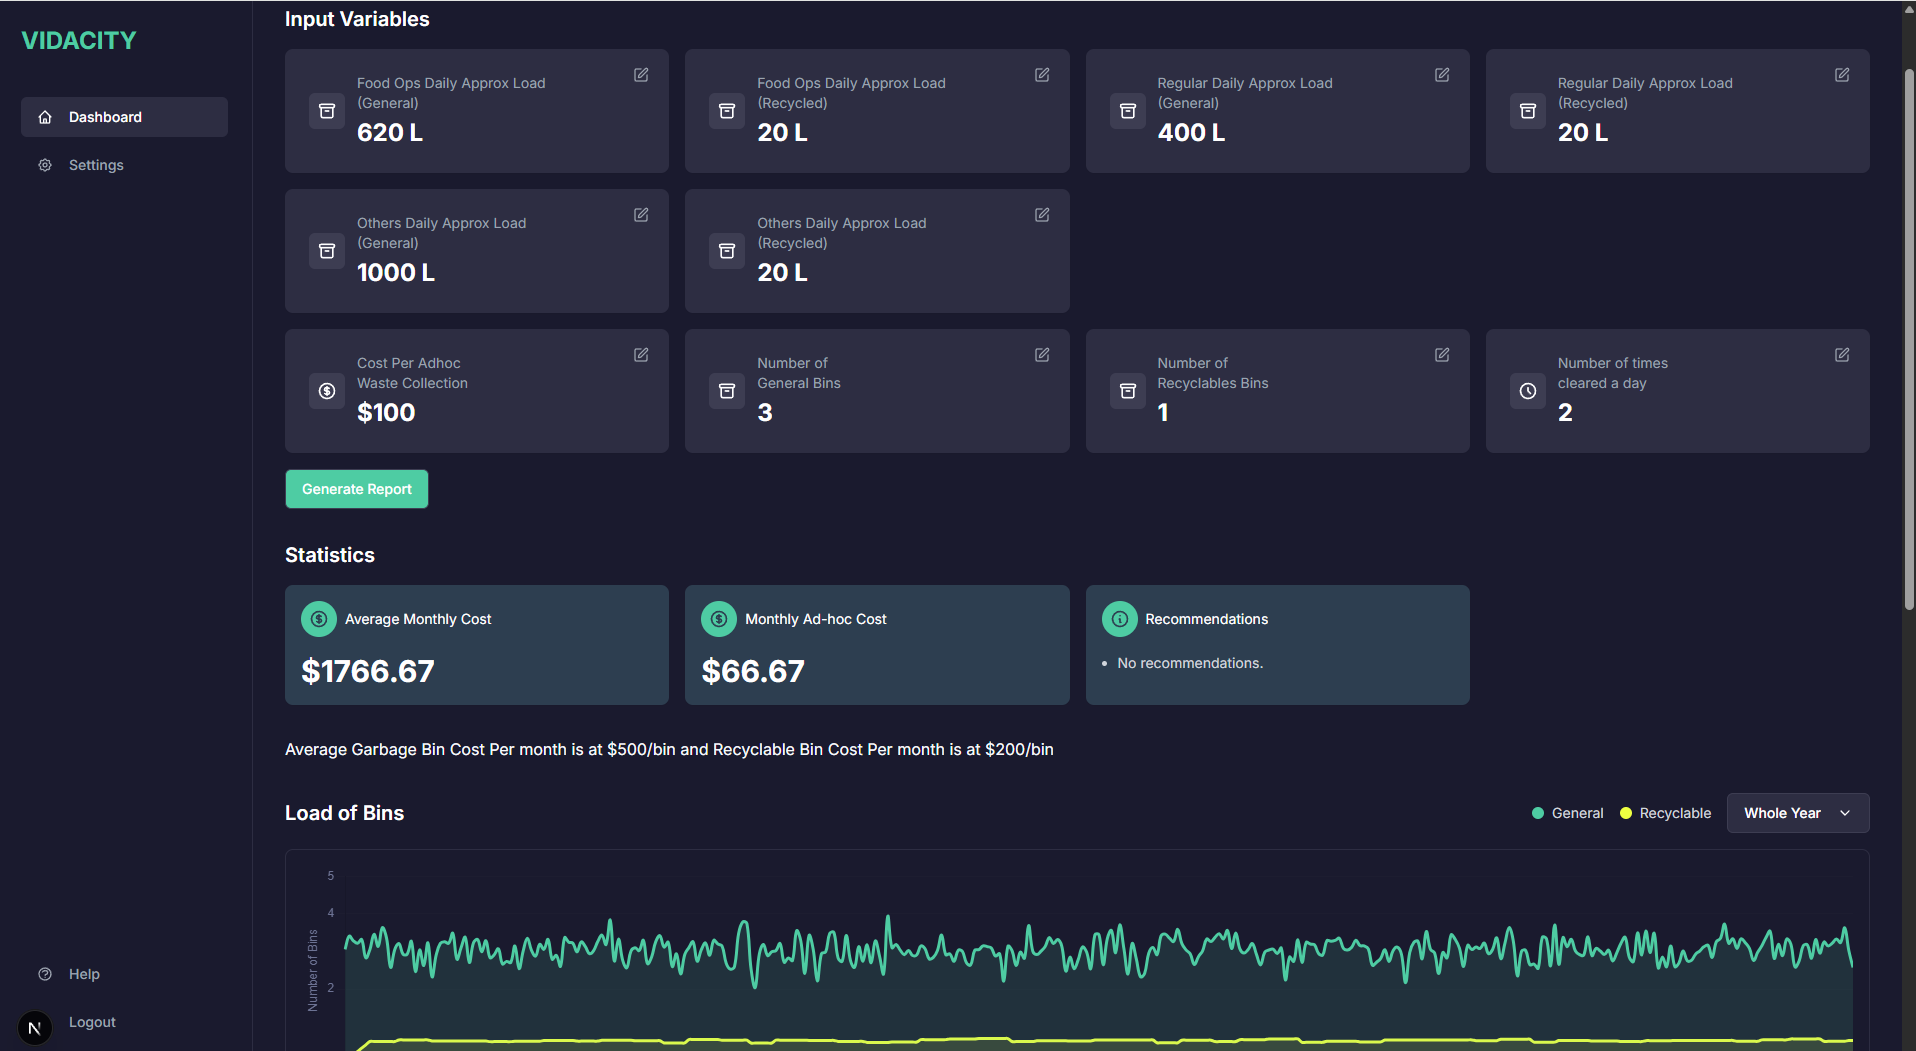
Task: Open the Whole Year period dropdown
Action: click(1797, 813)
